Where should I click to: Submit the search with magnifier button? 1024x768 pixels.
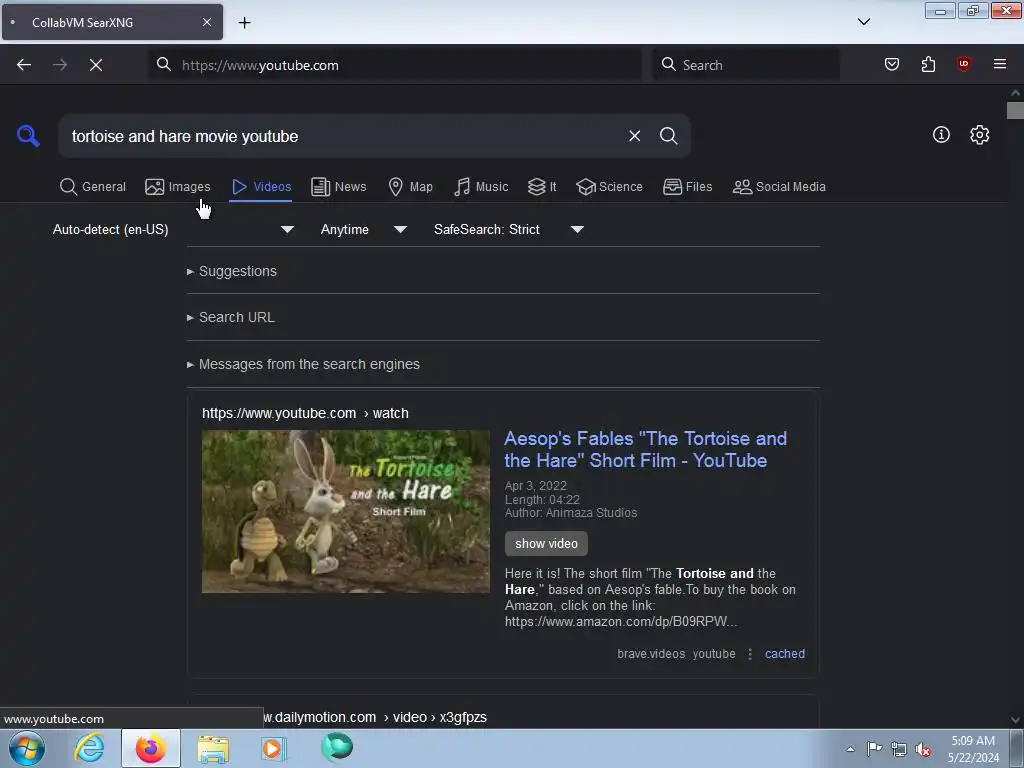(668, 136)
